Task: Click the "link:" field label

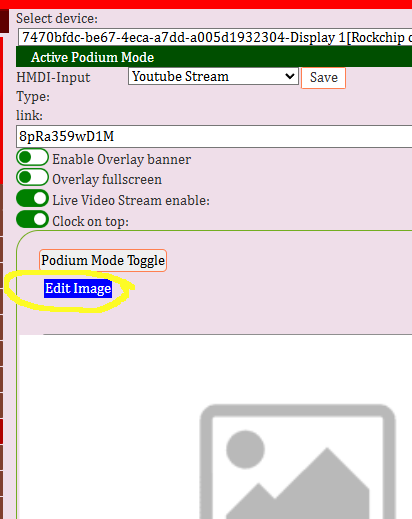Action: pos(29,115)
